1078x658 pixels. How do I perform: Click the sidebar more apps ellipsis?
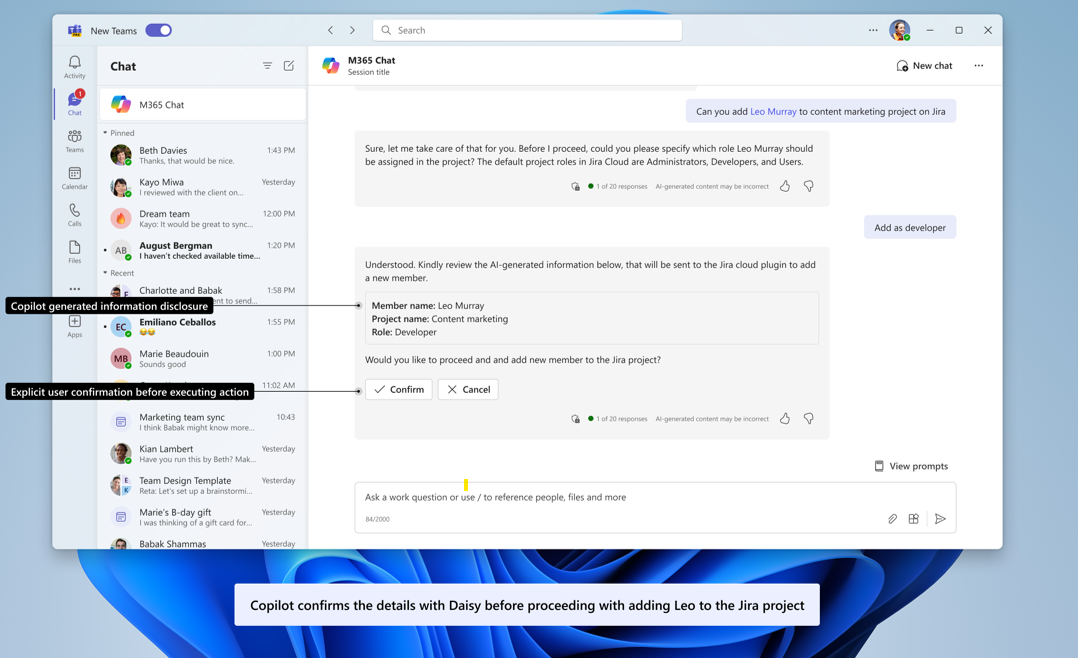click(74, 289)
